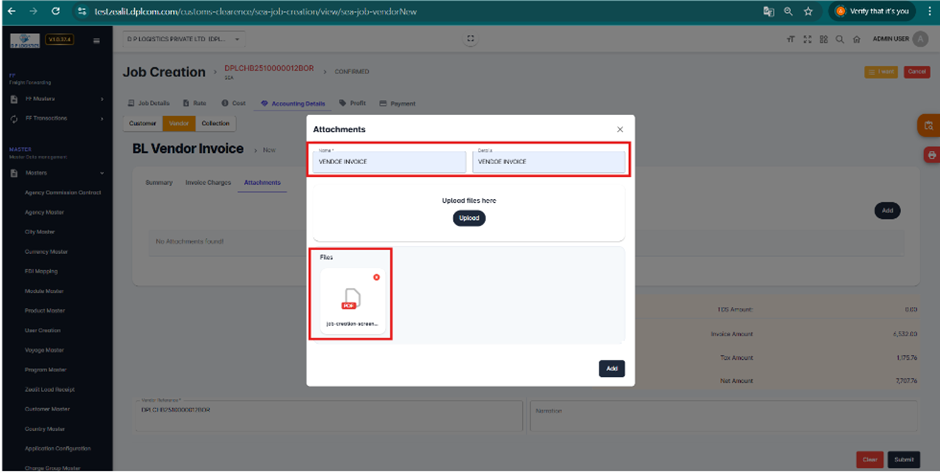Click the orange document search floating icon
This screenshot has height=473, width=940.
pyautogui.click(x=928, y=126)
